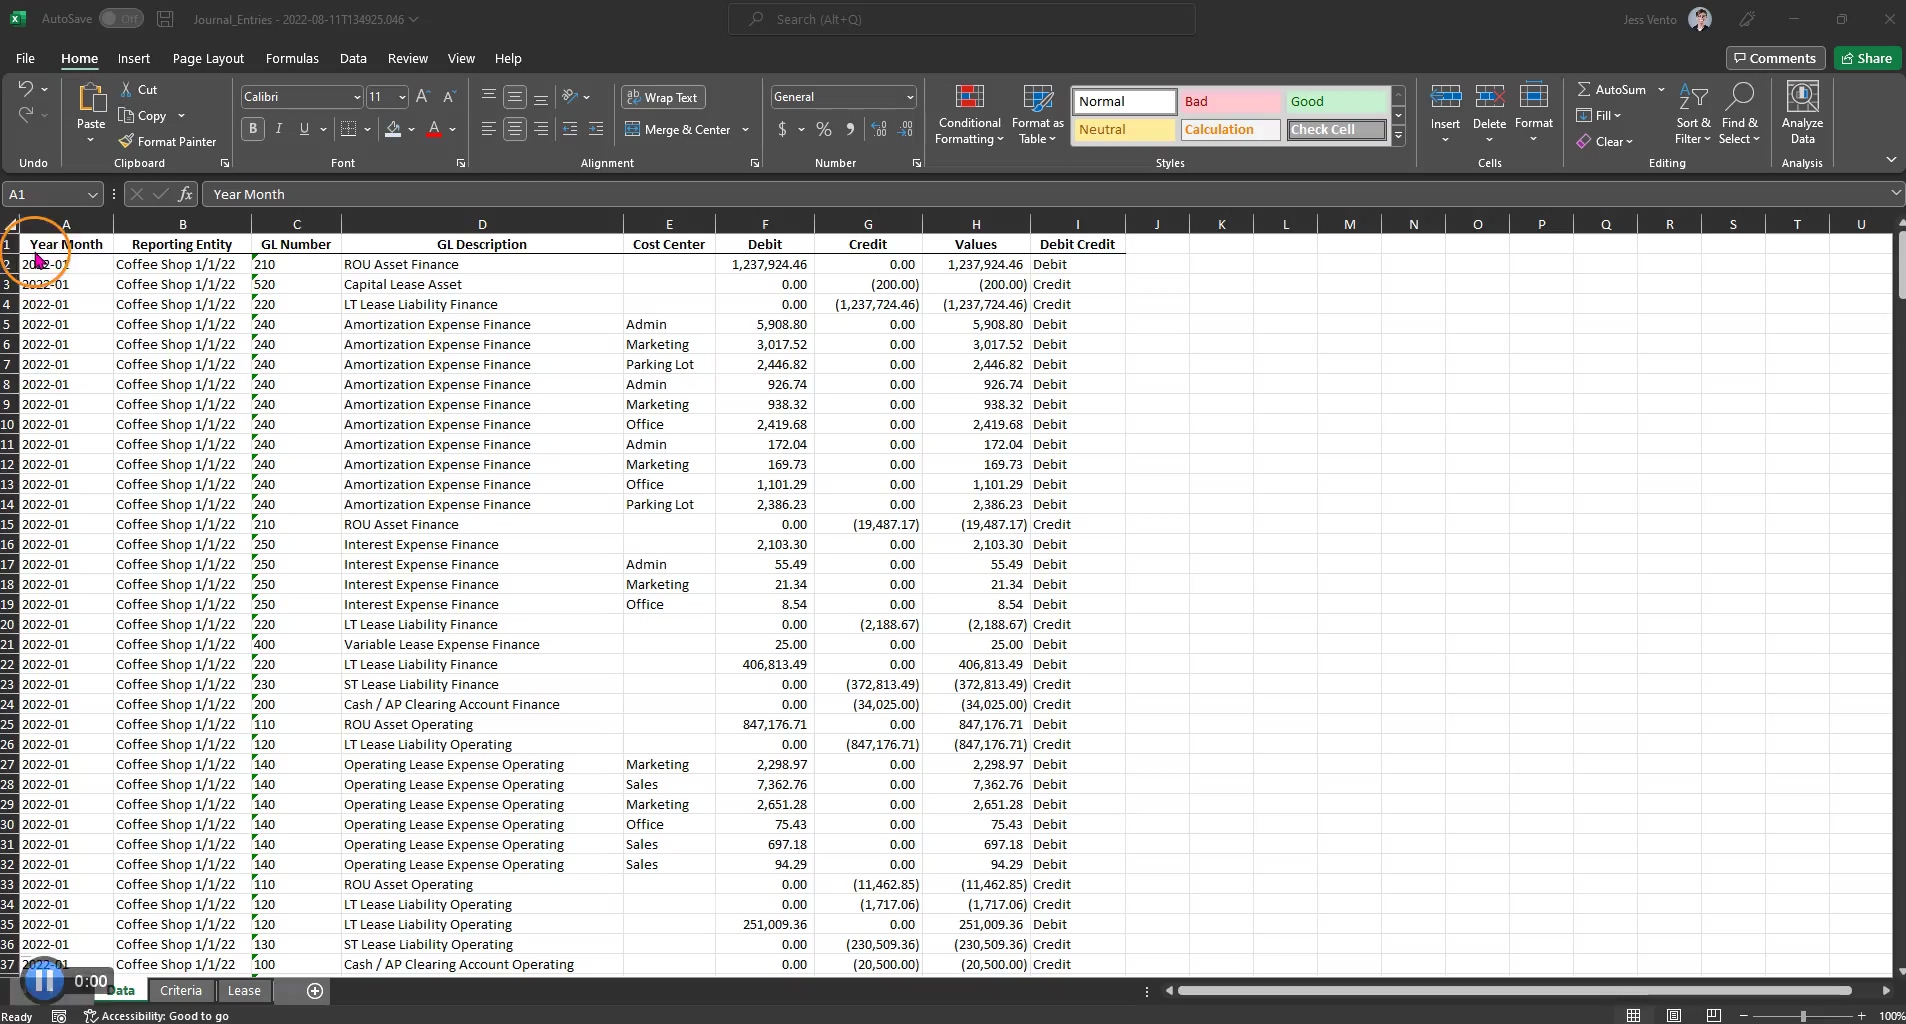Viewport: 1906px width, 1024px height.
Task: Click the Comments button
Action: coord(1775,58)
